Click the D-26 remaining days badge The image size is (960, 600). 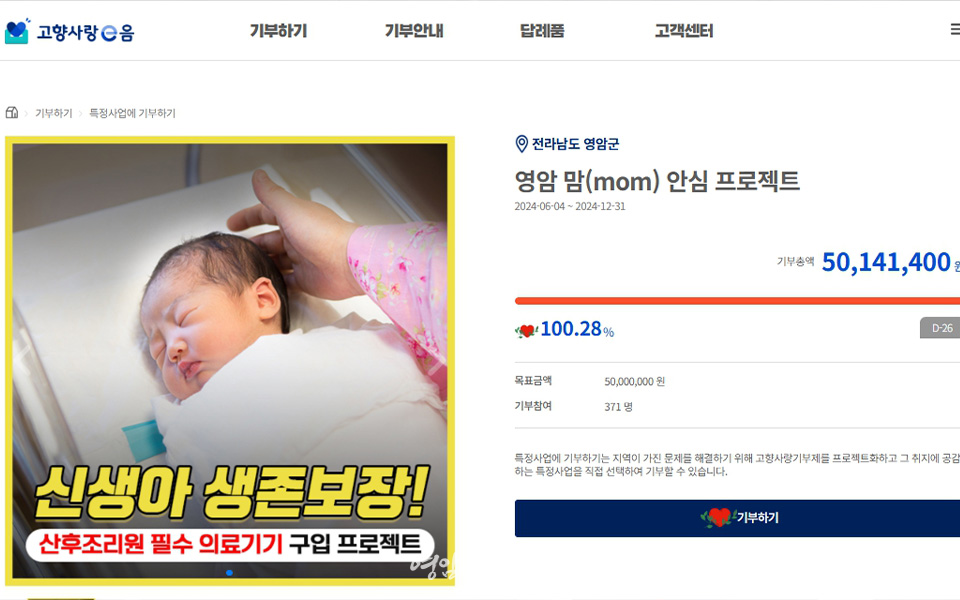click(940, 328)
